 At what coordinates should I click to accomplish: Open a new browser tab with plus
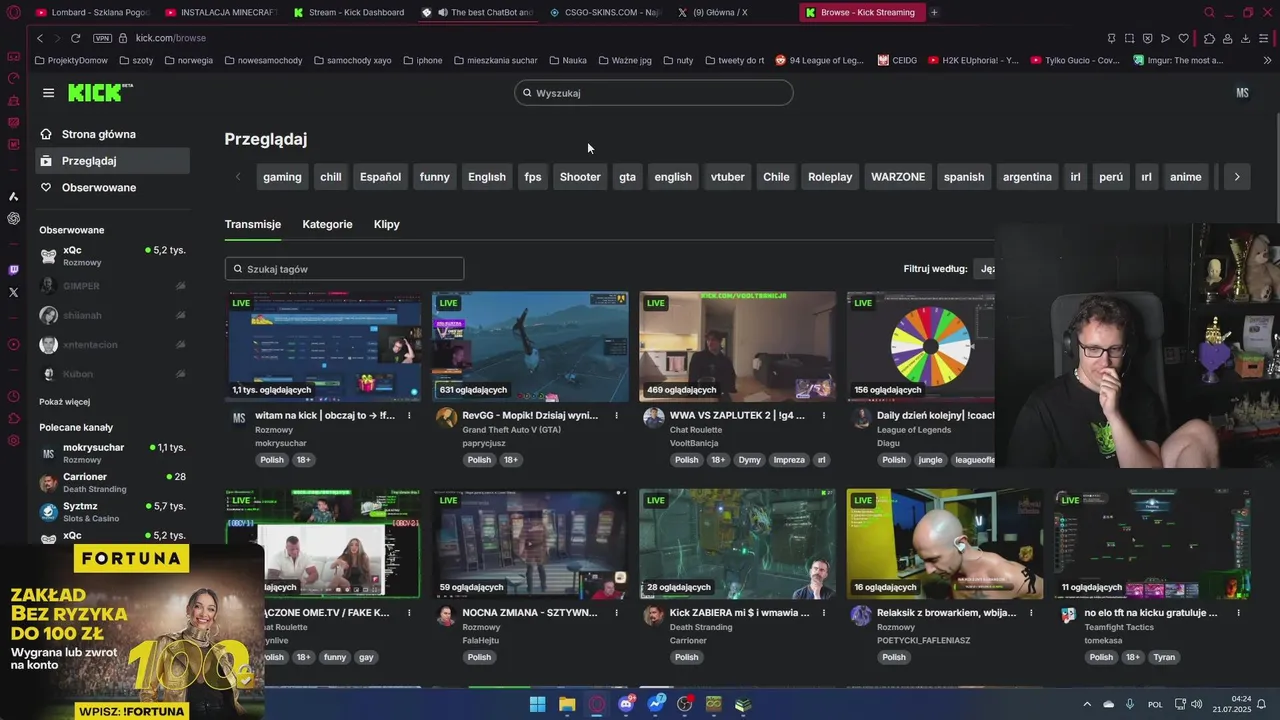[934, 12]
